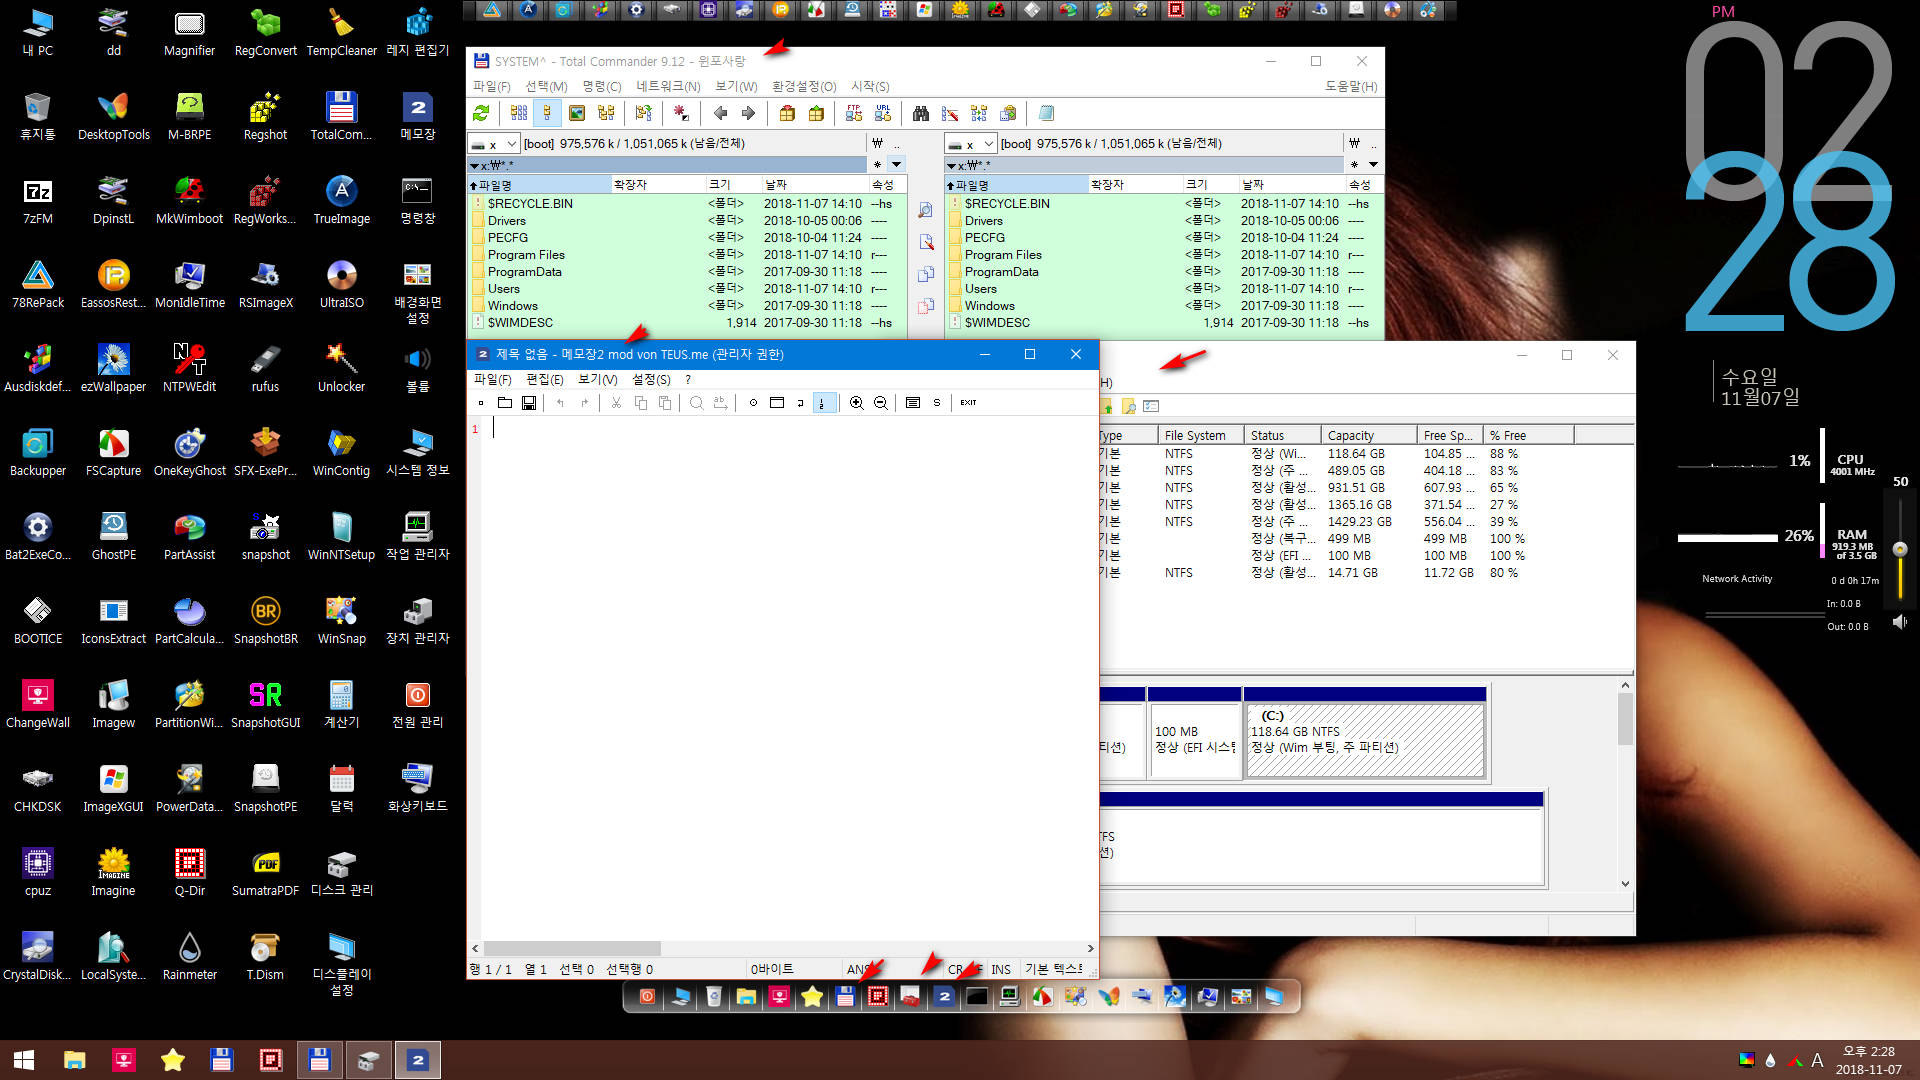Click the New document icon in Notepad2 toolbar
The image size is (1920, 1080).
coord(481,403)
